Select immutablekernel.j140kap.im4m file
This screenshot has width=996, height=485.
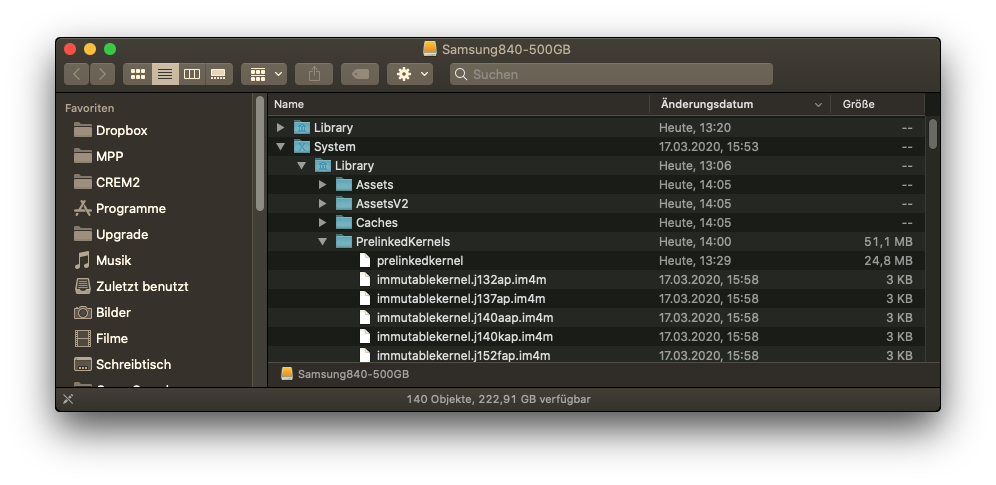point(596,337)
